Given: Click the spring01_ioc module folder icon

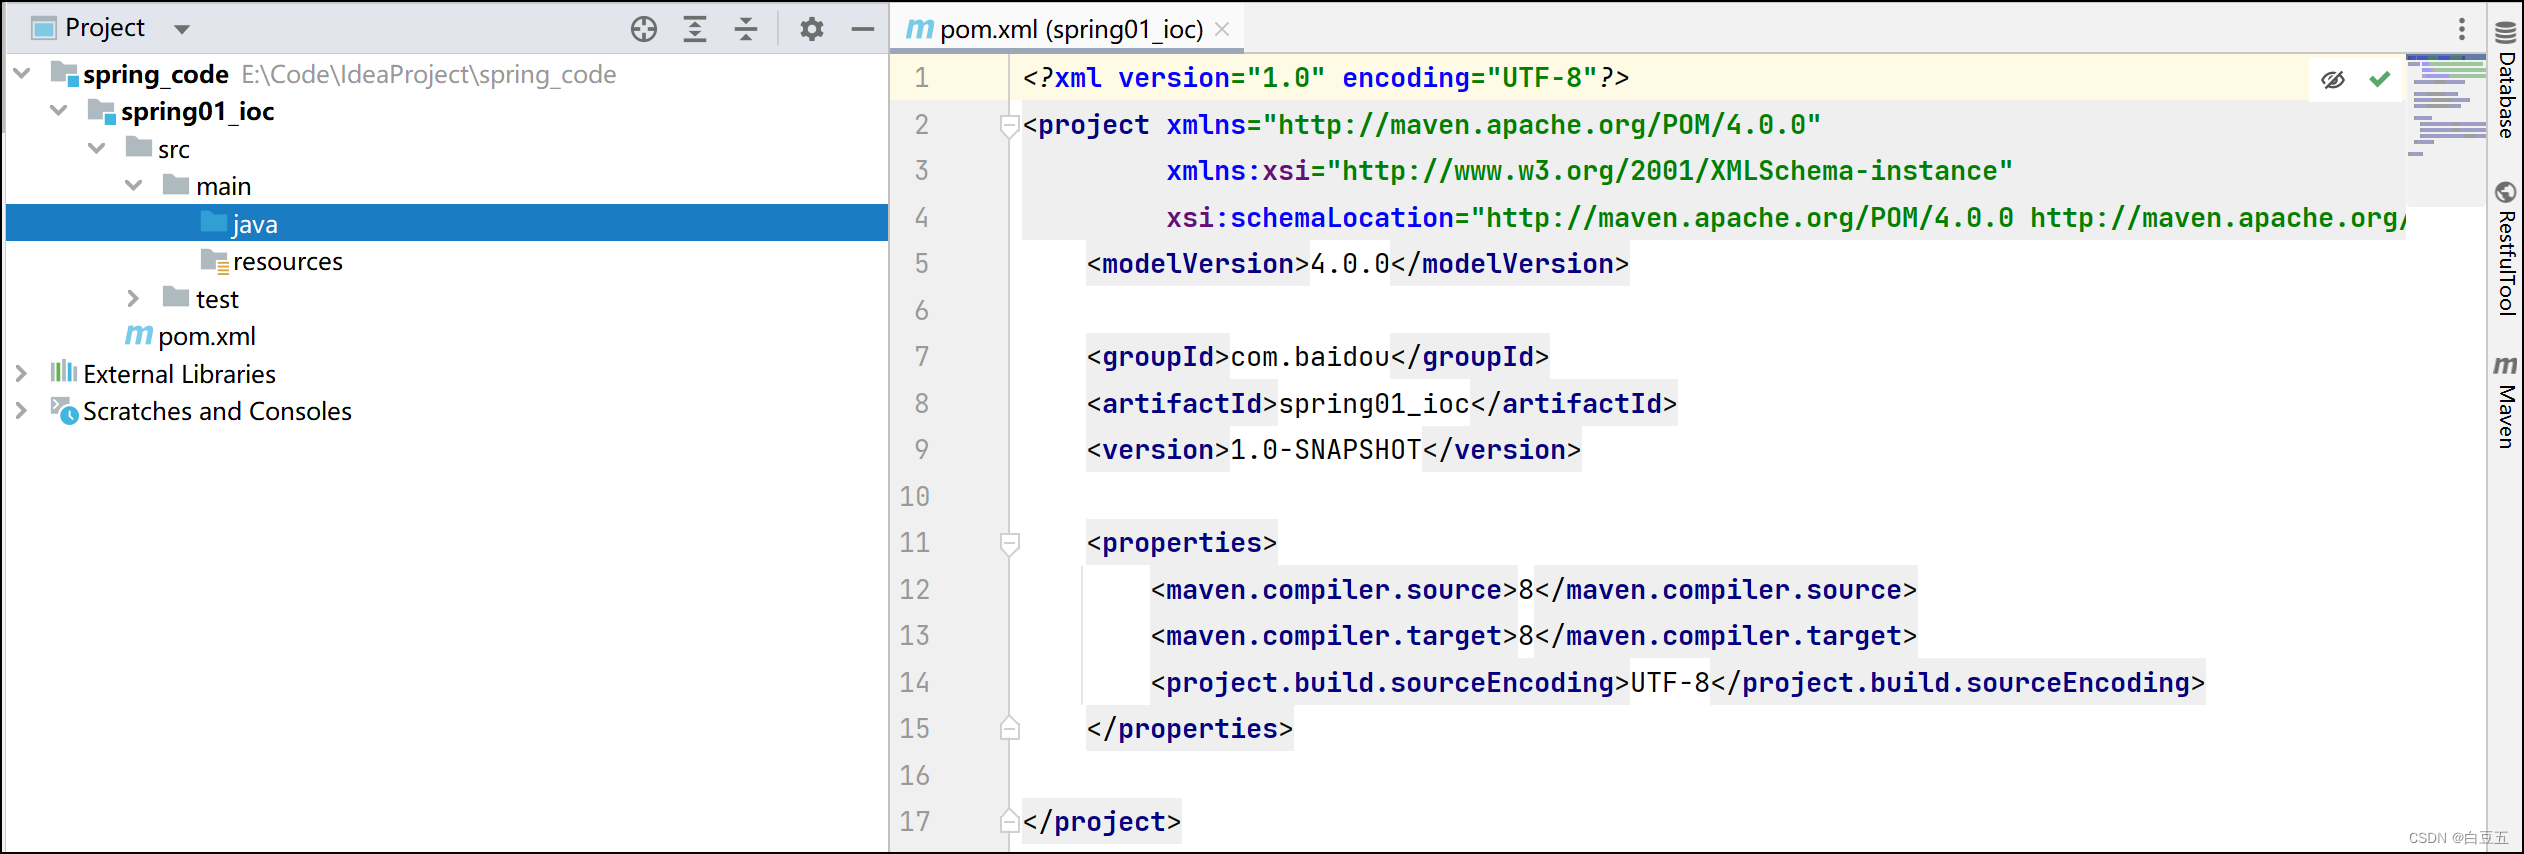Looking at the screenshot, I should click(x=102, y=111).
